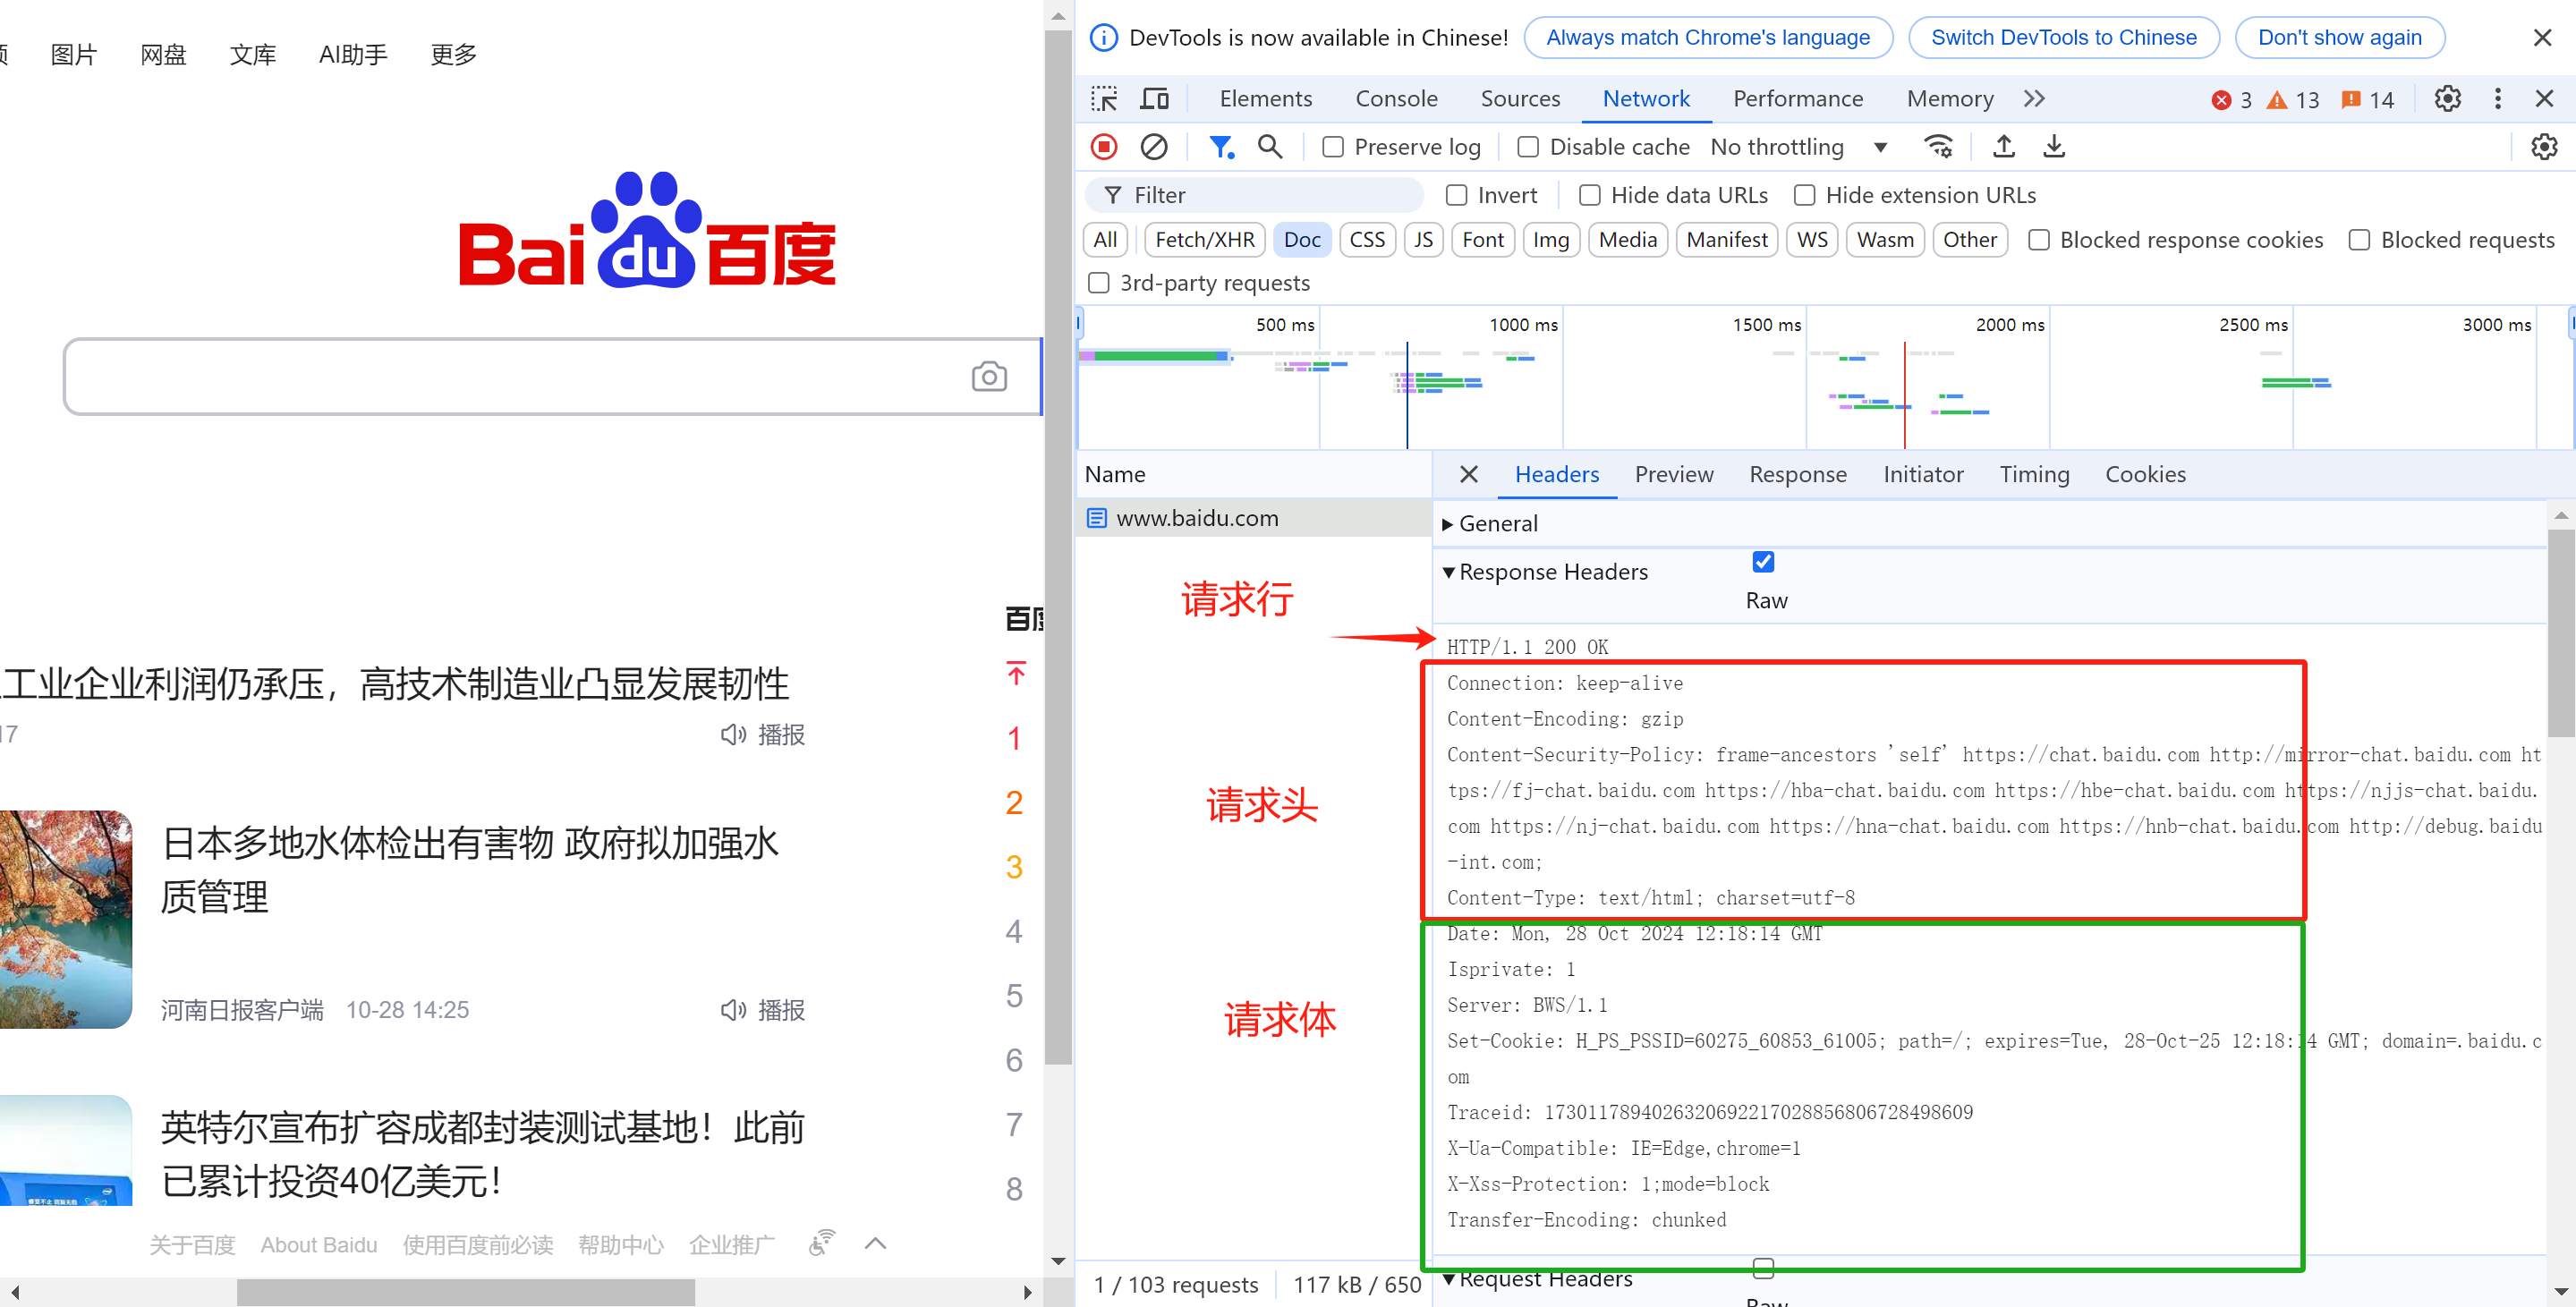Enable Disable cache checkbox
Screen dimensions: 2576x1307
point(1528,147)
